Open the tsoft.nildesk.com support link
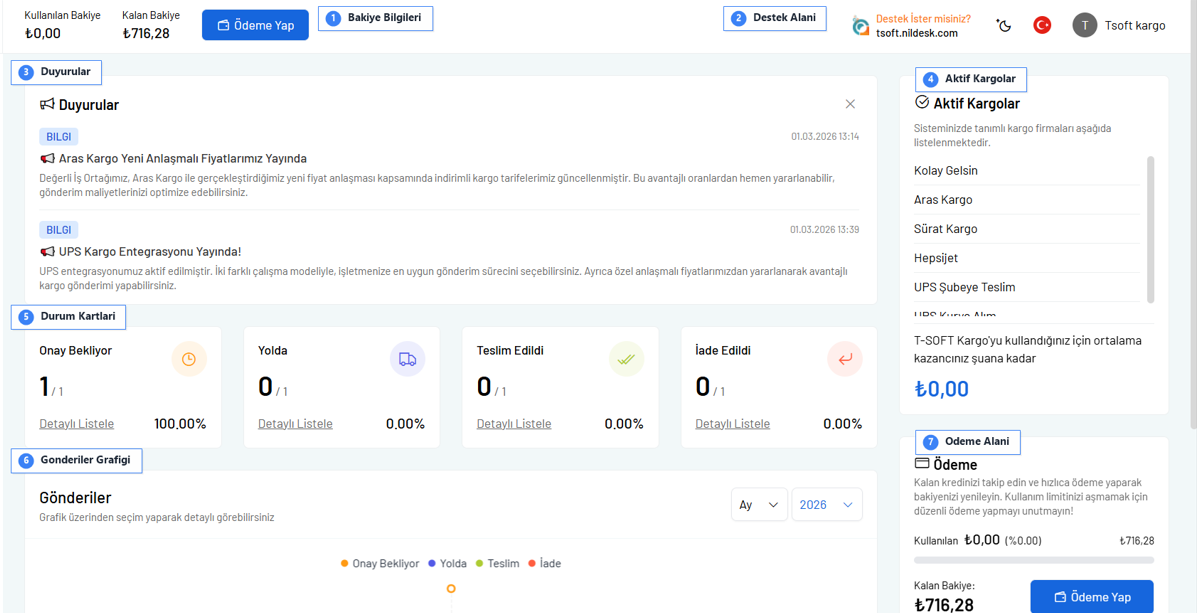The width and height of the screenshot is (1197, 613). pyautogui.click(x=916, y=33)
